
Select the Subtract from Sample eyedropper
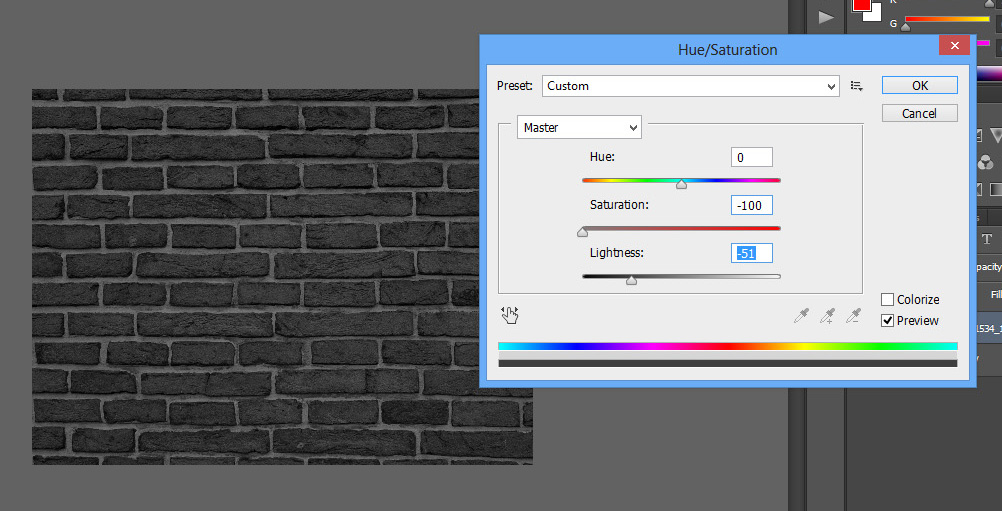(853, 316)
